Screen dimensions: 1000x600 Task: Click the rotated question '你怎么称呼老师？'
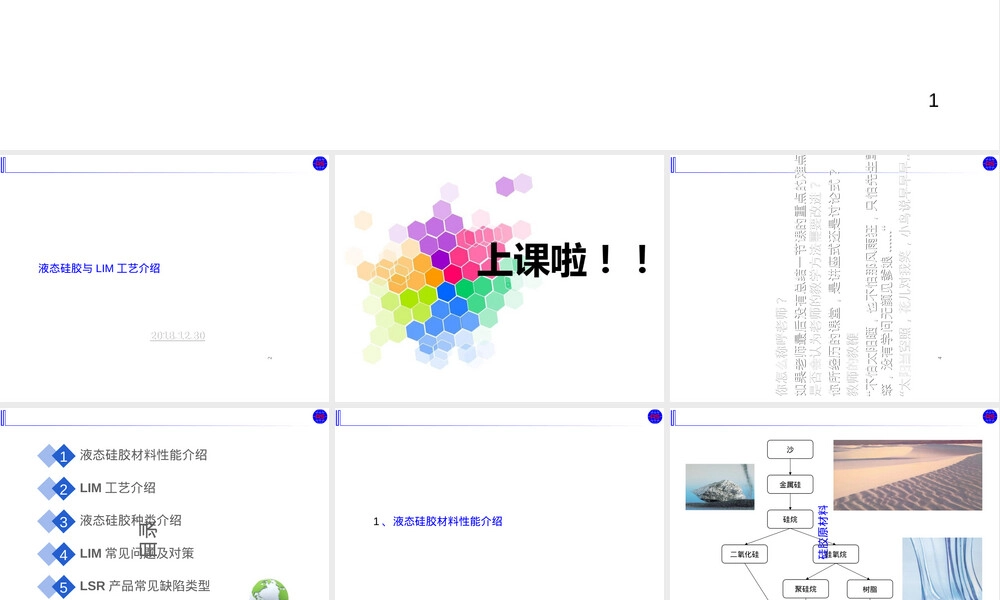tap(781, 347)
